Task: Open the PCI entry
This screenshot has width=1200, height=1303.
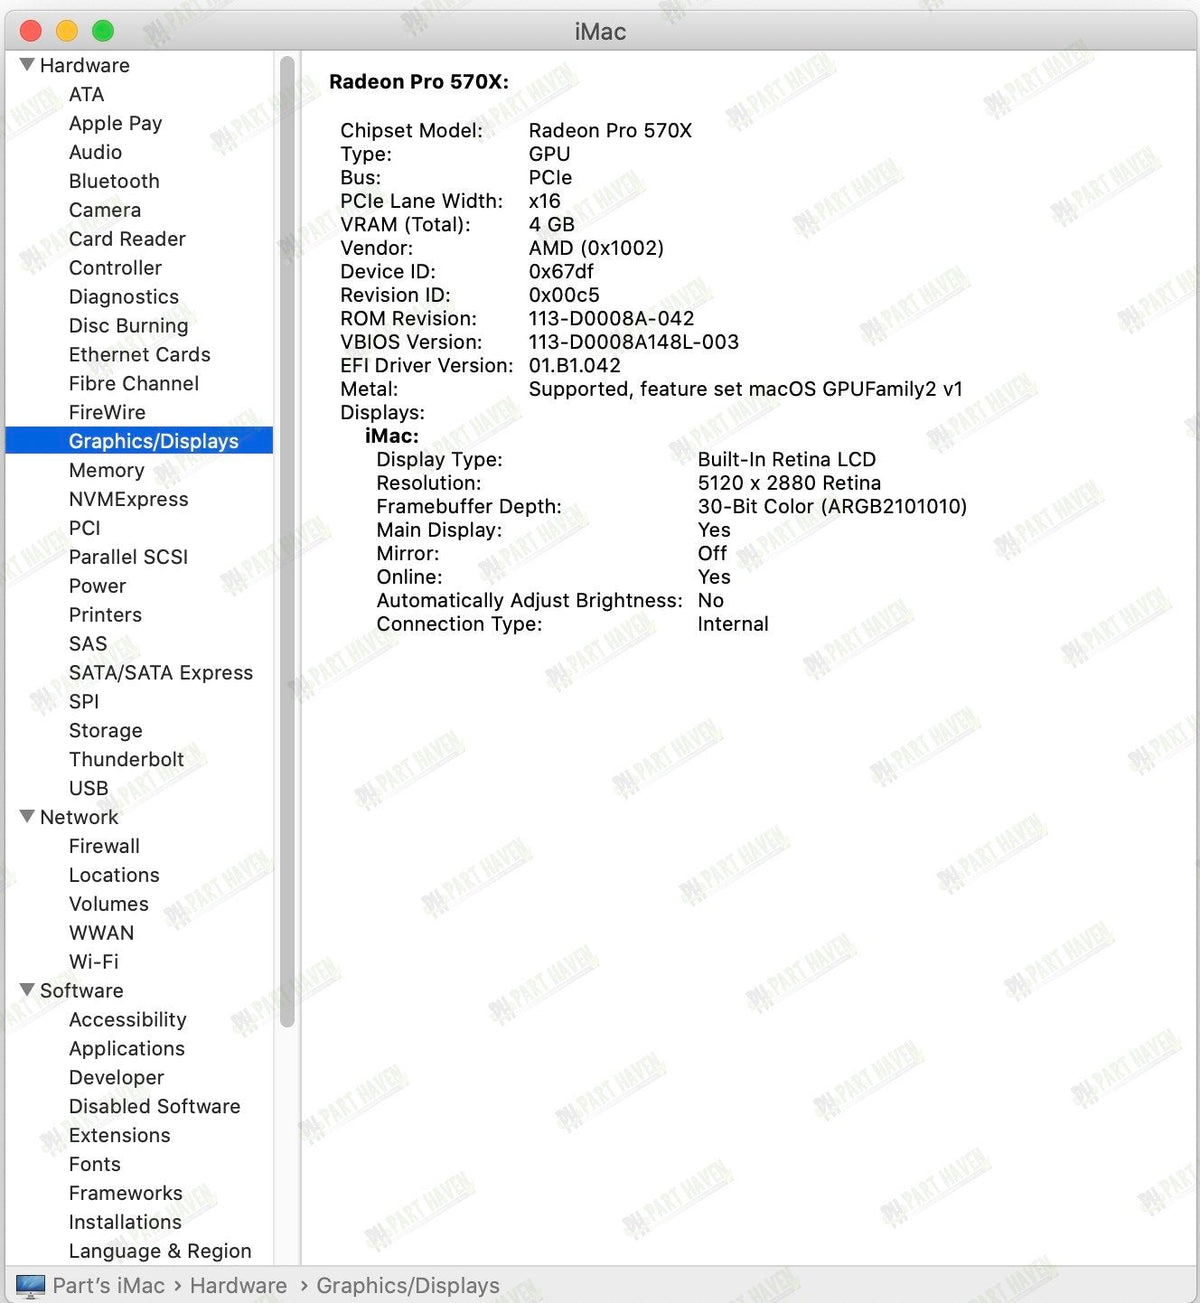Action: click(x=84, y=528)
